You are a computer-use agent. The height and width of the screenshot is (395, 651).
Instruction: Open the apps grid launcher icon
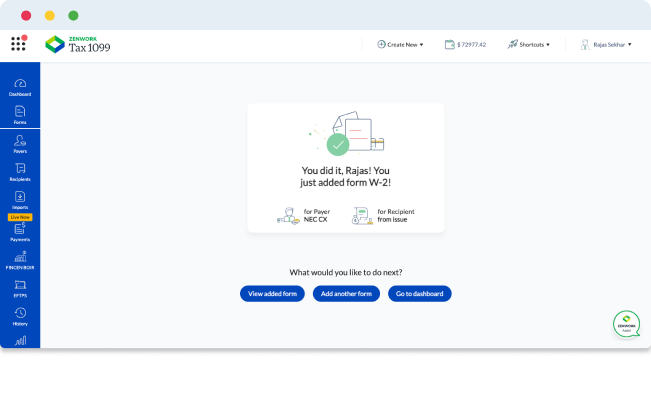coord(19,43)
